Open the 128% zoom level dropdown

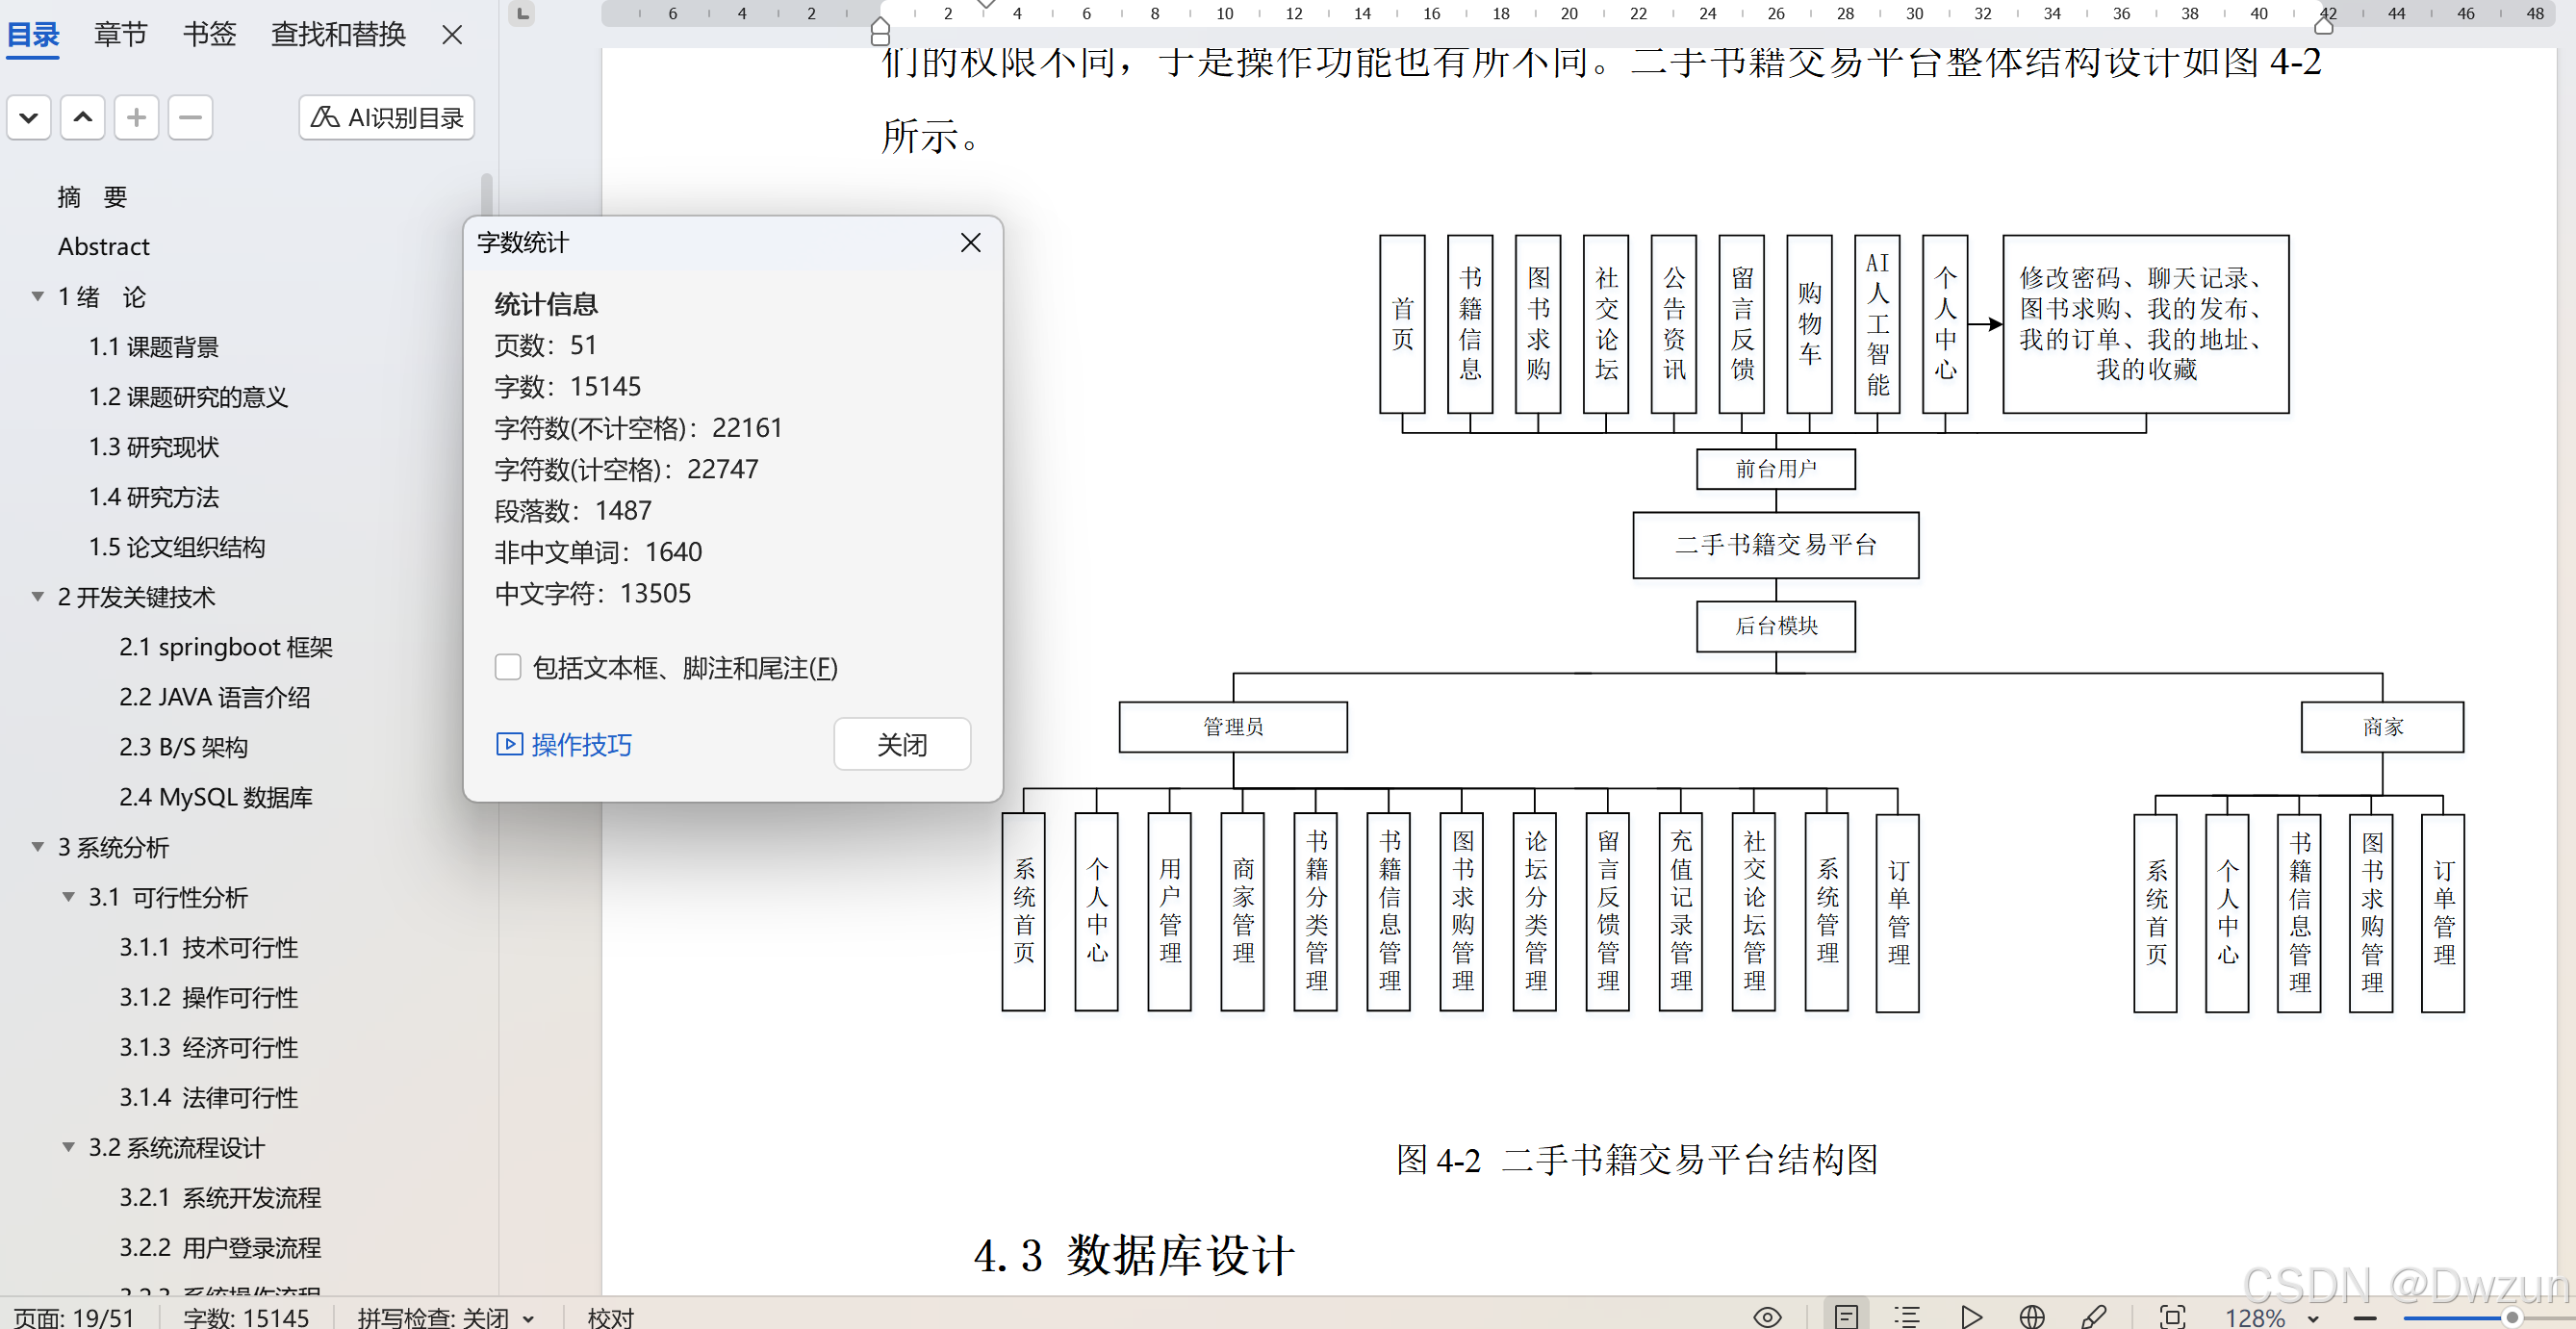2313,1318
